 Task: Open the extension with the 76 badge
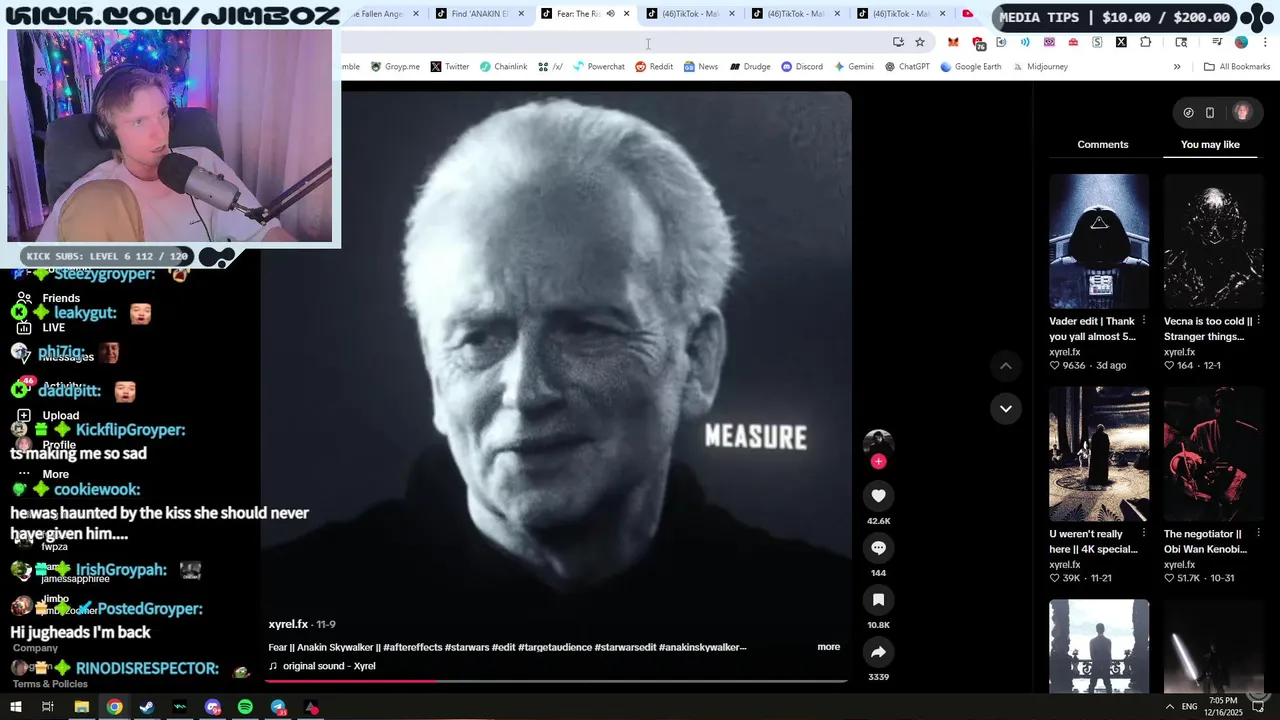[978, 43]
